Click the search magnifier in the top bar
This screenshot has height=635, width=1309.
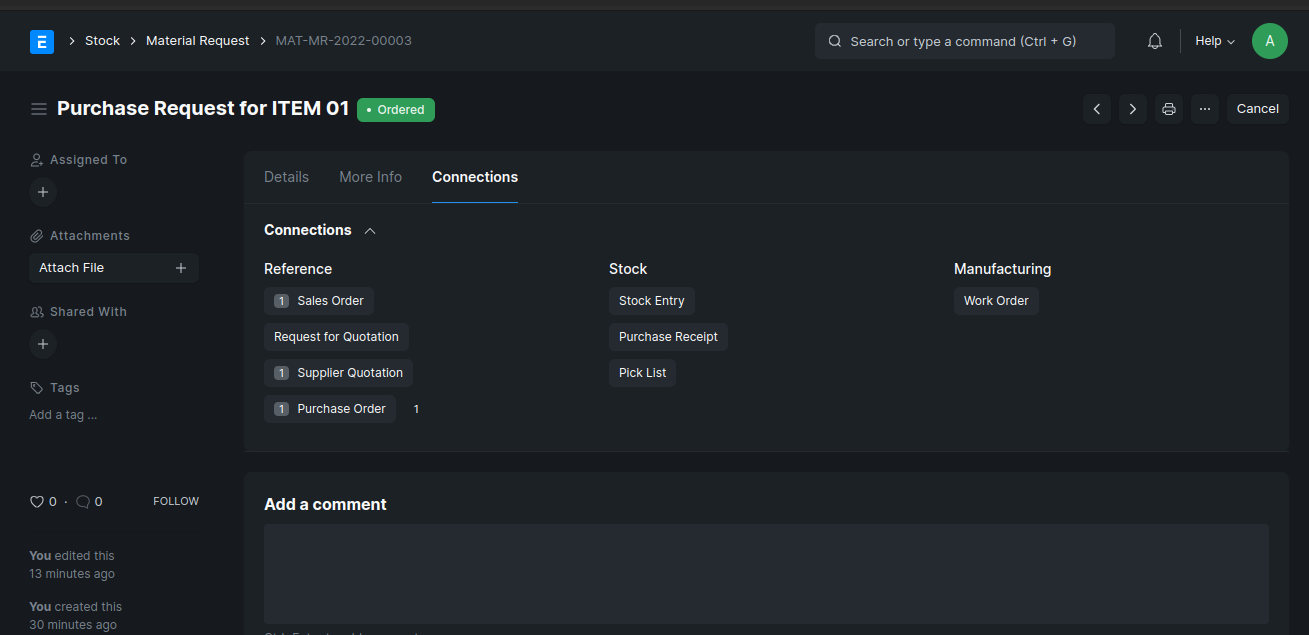coord(834,41)
